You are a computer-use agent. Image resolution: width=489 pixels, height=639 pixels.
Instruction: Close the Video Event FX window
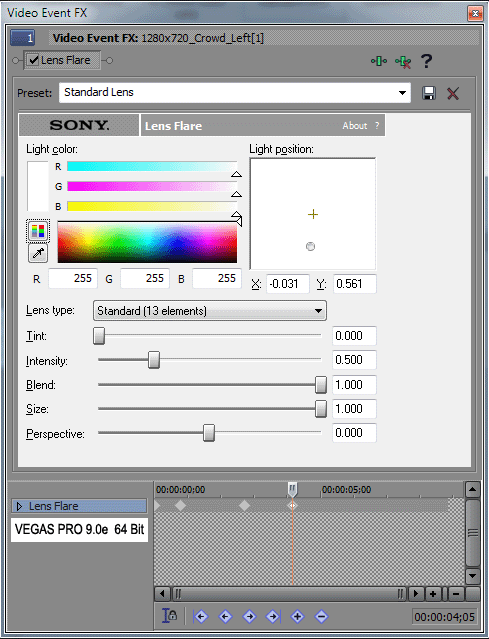[x=475, y=13]
